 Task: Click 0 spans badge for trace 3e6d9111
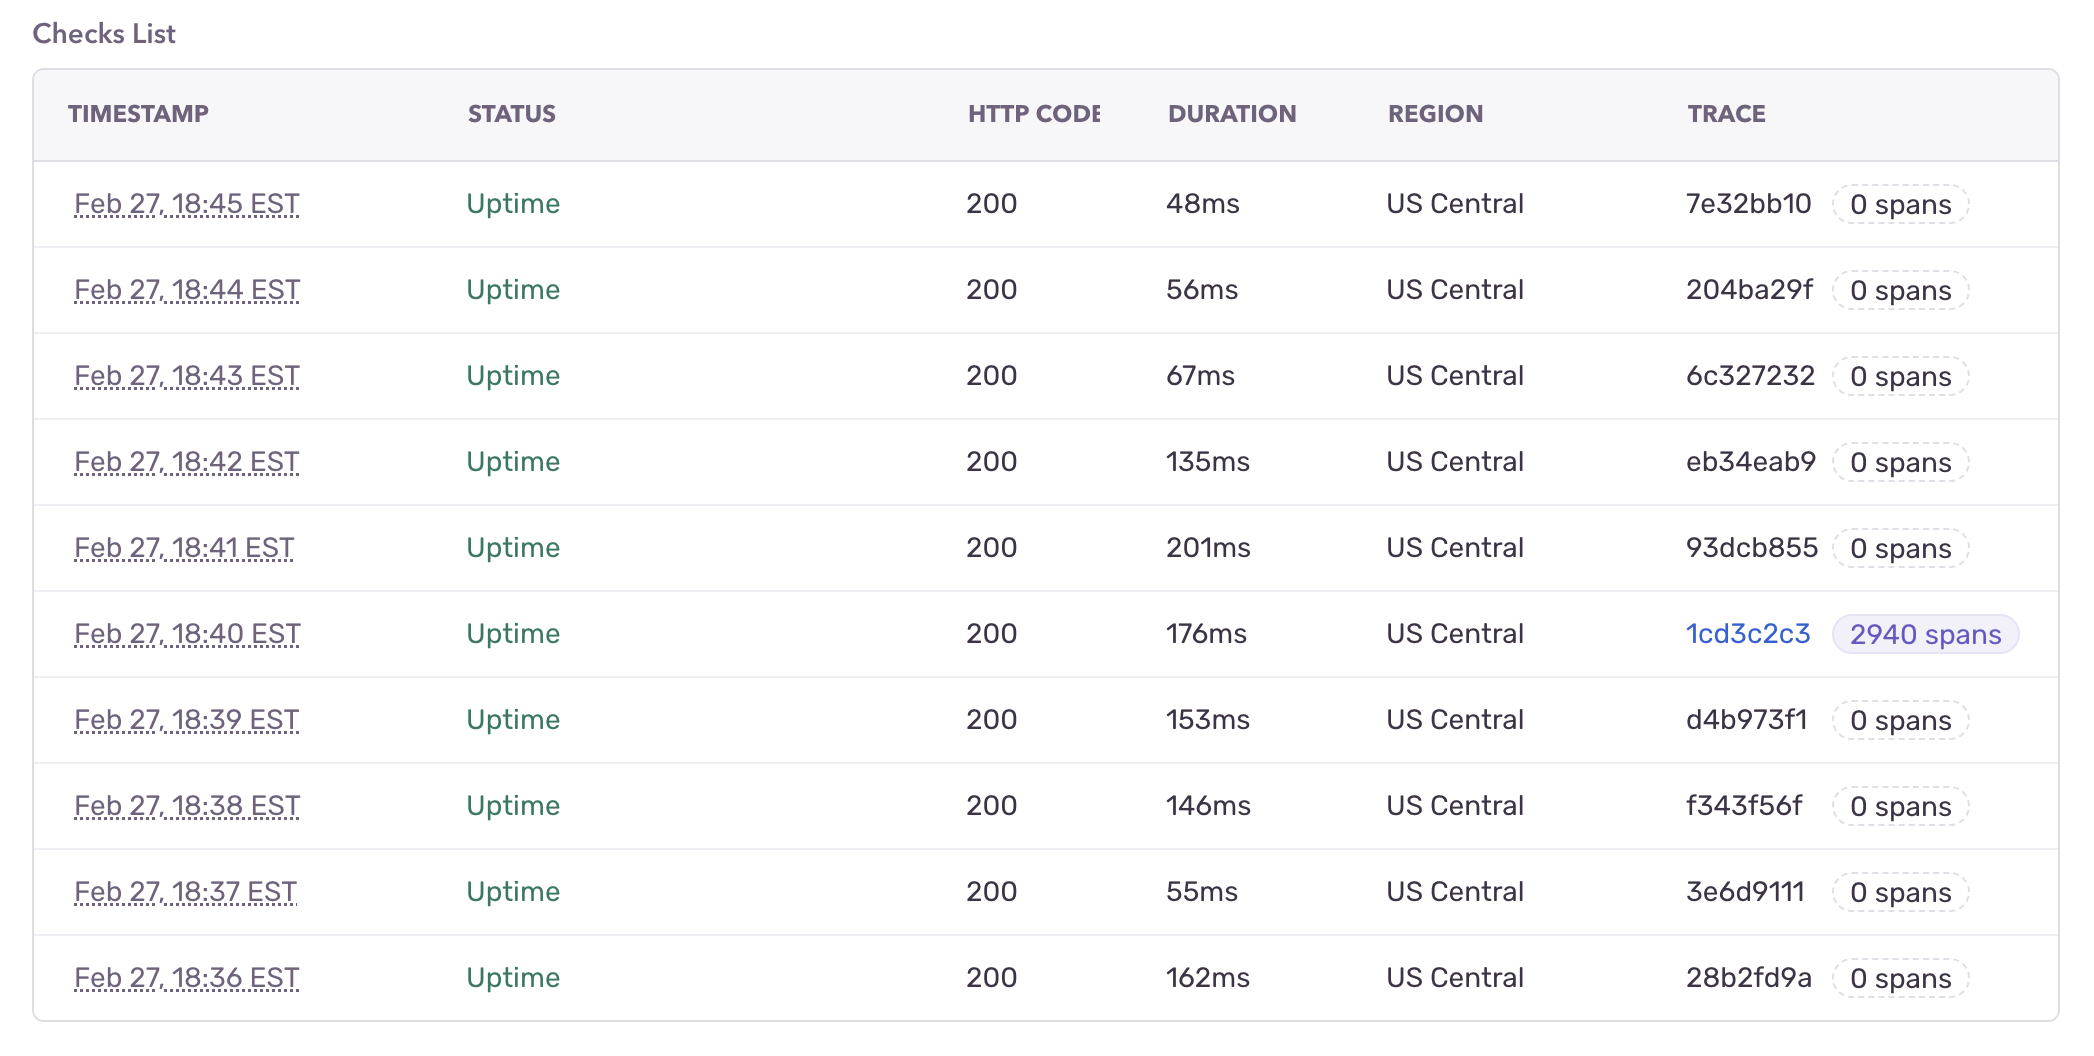[1900, 892]
